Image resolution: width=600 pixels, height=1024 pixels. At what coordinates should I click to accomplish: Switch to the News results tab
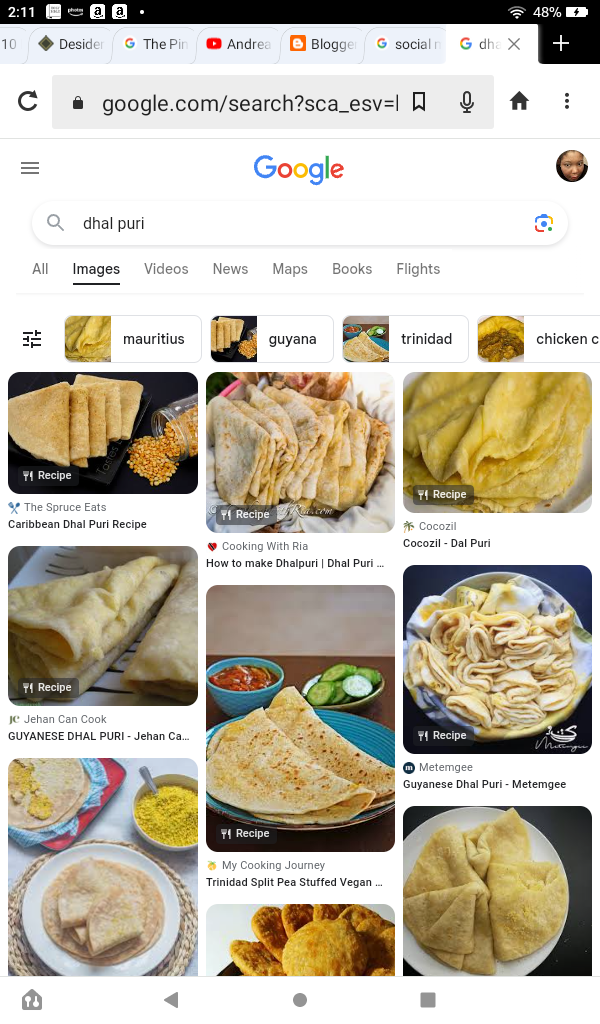tap(230, 269)
